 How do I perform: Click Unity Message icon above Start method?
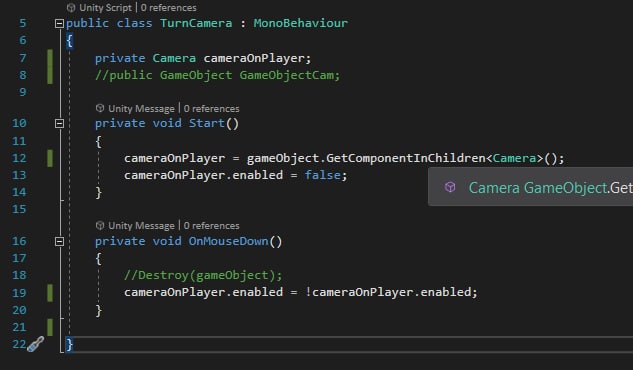100,108
